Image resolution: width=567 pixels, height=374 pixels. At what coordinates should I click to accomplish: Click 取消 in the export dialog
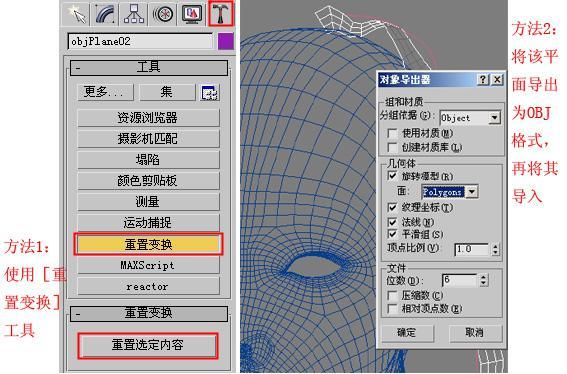pyautogui.click(x=475, y=333)
